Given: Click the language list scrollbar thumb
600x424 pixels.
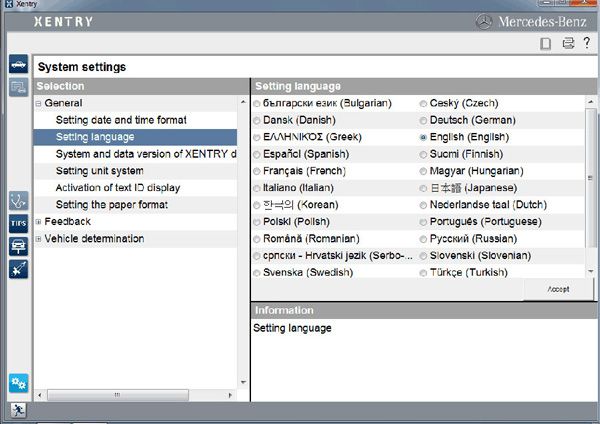Looking at the screenshot, I should click(x=590, y=178).
